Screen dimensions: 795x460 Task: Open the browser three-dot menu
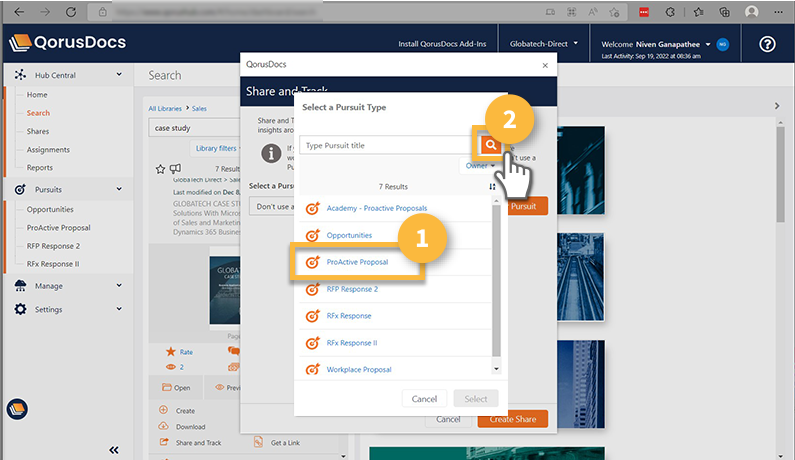coord(778,12)
